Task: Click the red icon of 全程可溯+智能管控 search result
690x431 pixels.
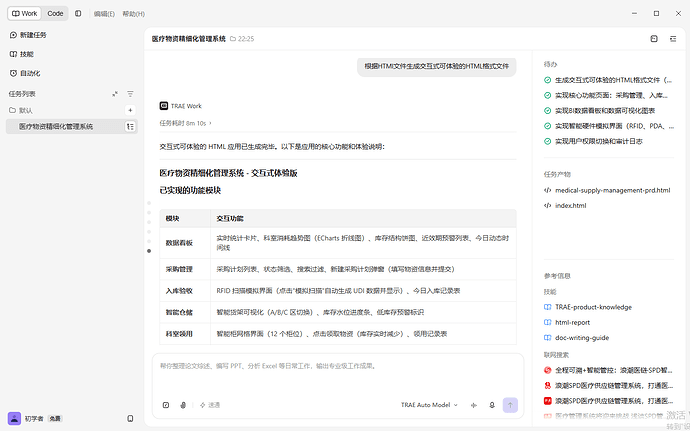Action: point(547,370)
